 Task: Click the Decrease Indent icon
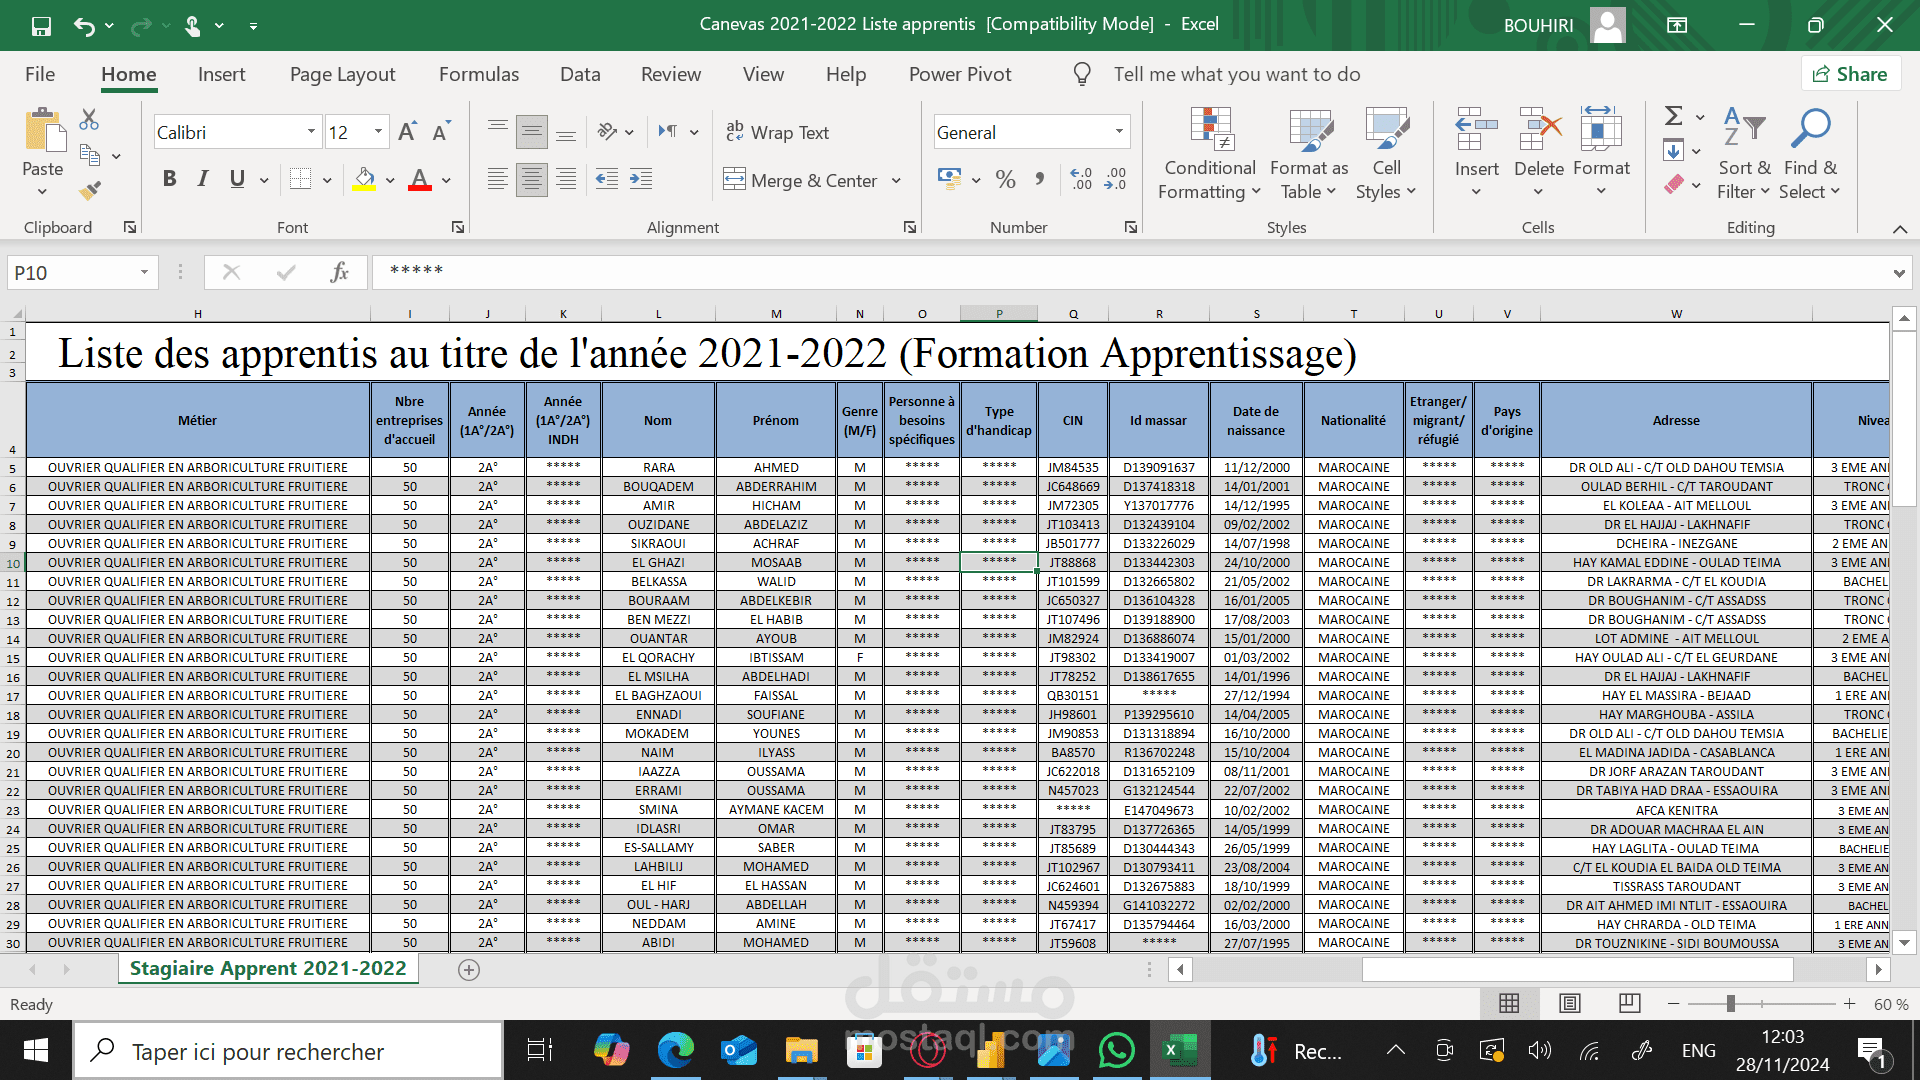tap(606, 179)
